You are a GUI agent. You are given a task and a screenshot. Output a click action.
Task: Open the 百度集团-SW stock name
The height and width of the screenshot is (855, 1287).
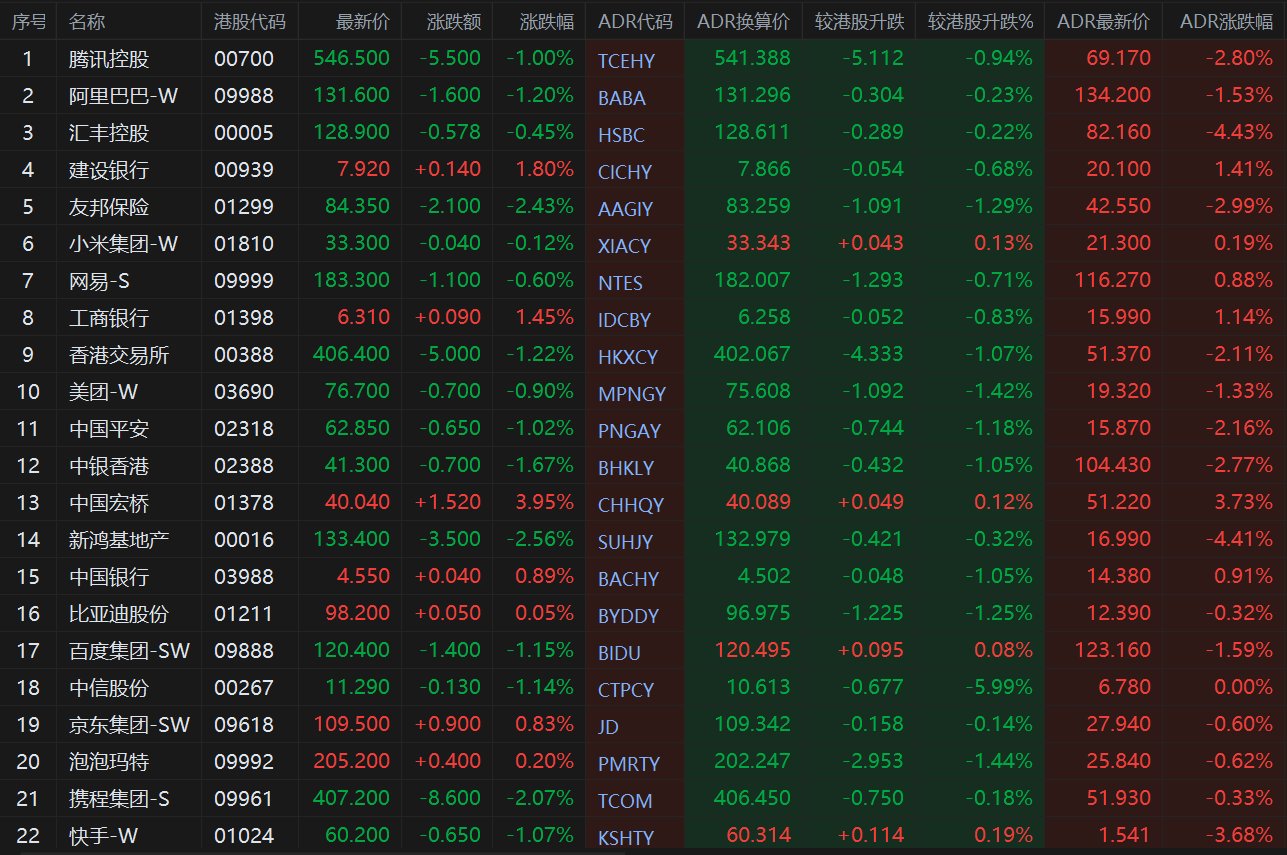(129, 651)
